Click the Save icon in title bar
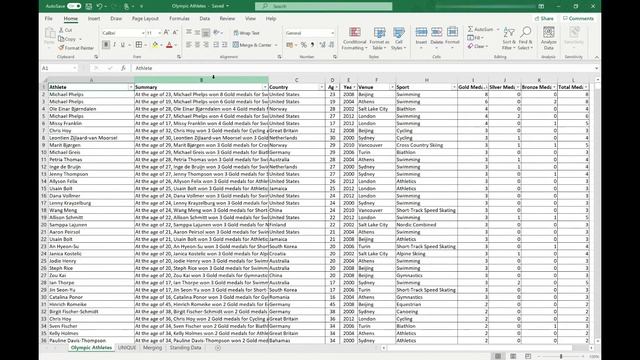The height and width of the screenshot is (360, 640). 88,6
